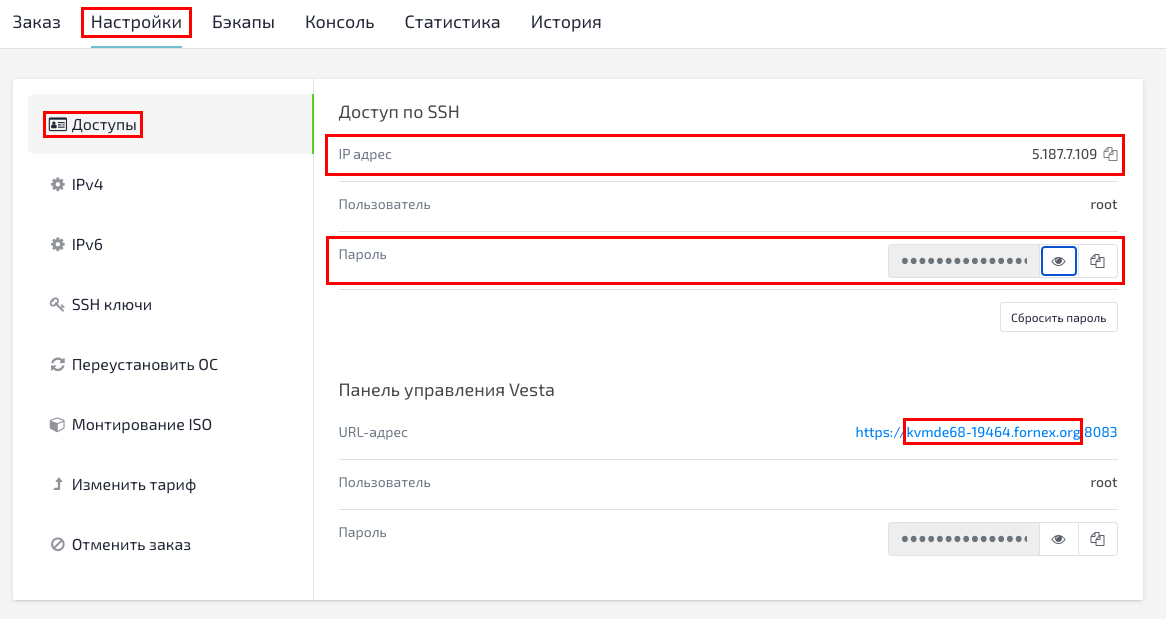Show the SSH password with eye icon
This screenshot has width=1166, height=619.
click(1059, 261)
